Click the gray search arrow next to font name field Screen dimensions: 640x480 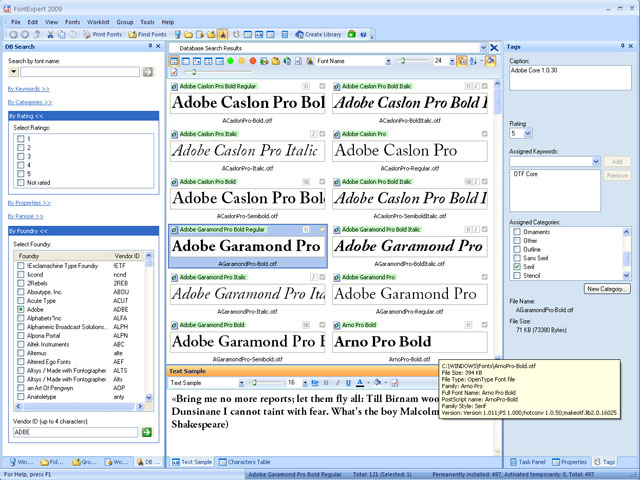pyautogui.click(x=148, y=72)
